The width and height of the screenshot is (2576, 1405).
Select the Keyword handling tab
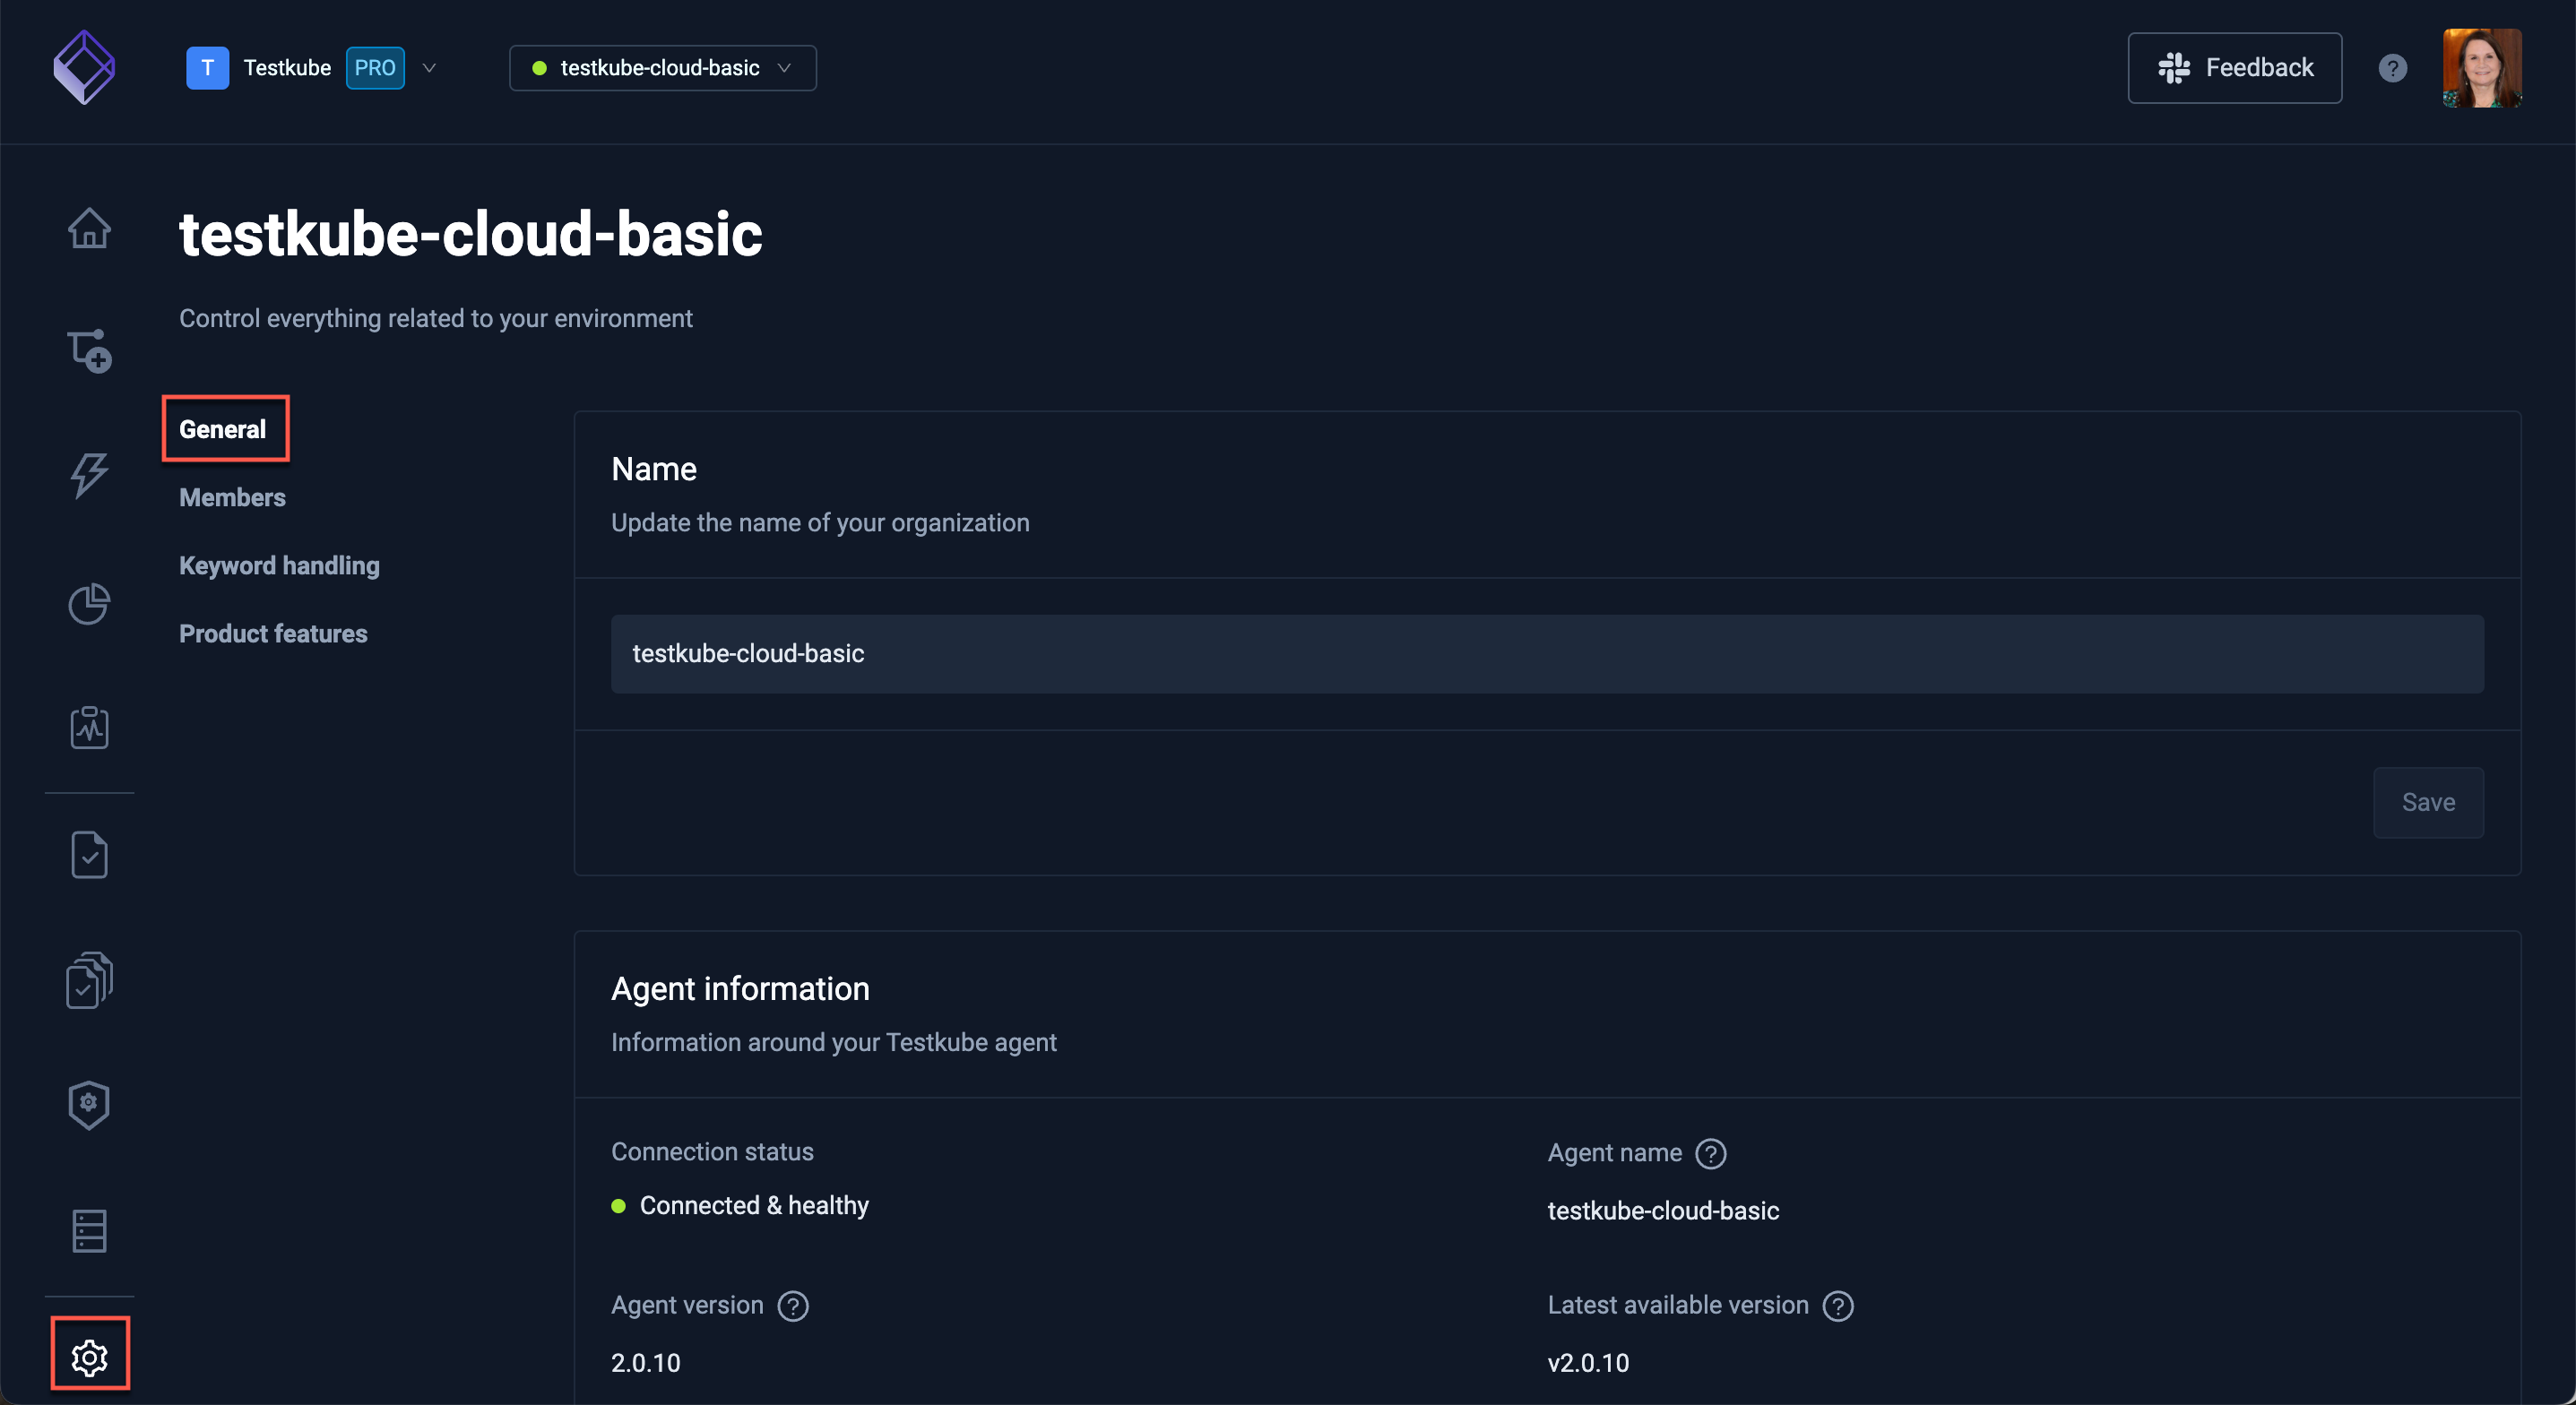pyautogui.click(x=279, y=565)
